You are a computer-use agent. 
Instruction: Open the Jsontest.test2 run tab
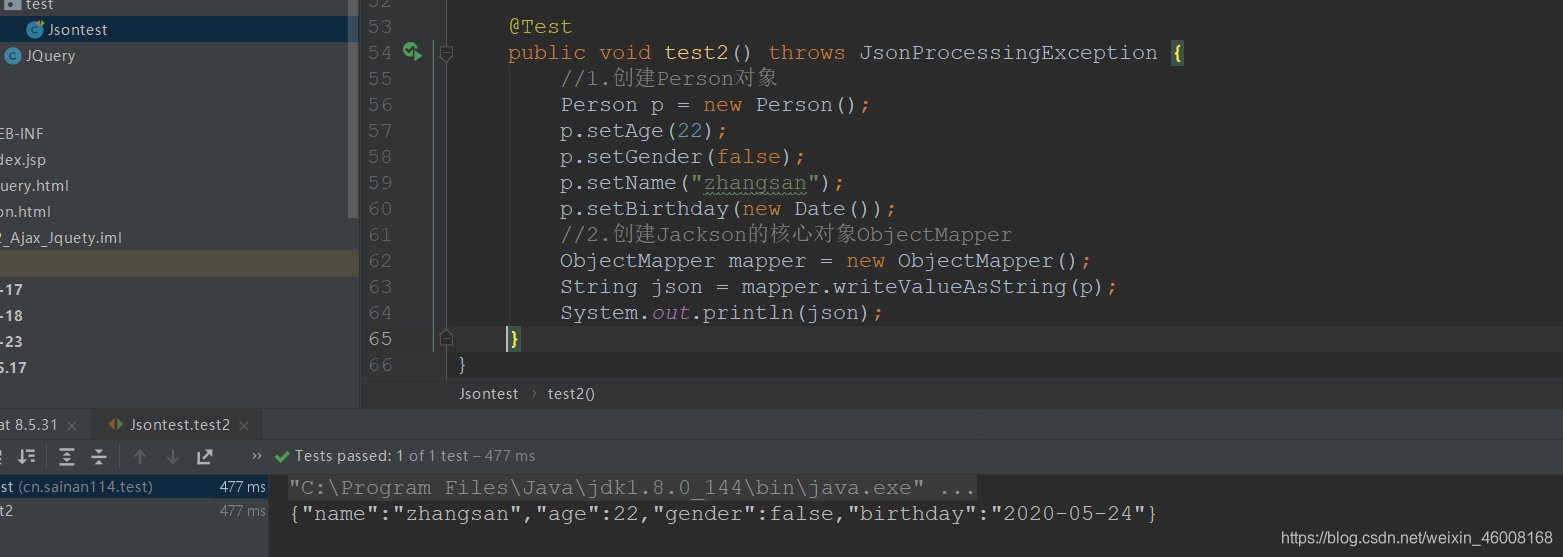(180, 425)
